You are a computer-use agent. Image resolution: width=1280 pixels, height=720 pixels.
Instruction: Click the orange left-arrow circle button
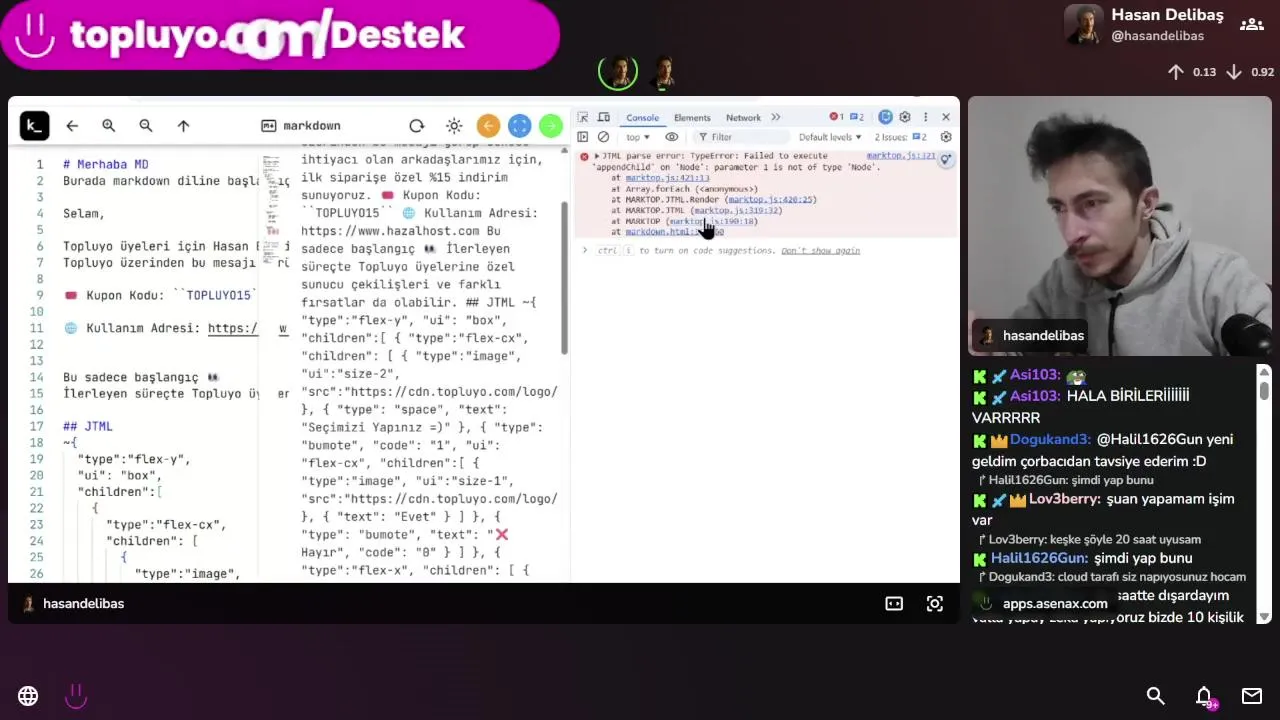pyautogui.click(x=488, y=126)
